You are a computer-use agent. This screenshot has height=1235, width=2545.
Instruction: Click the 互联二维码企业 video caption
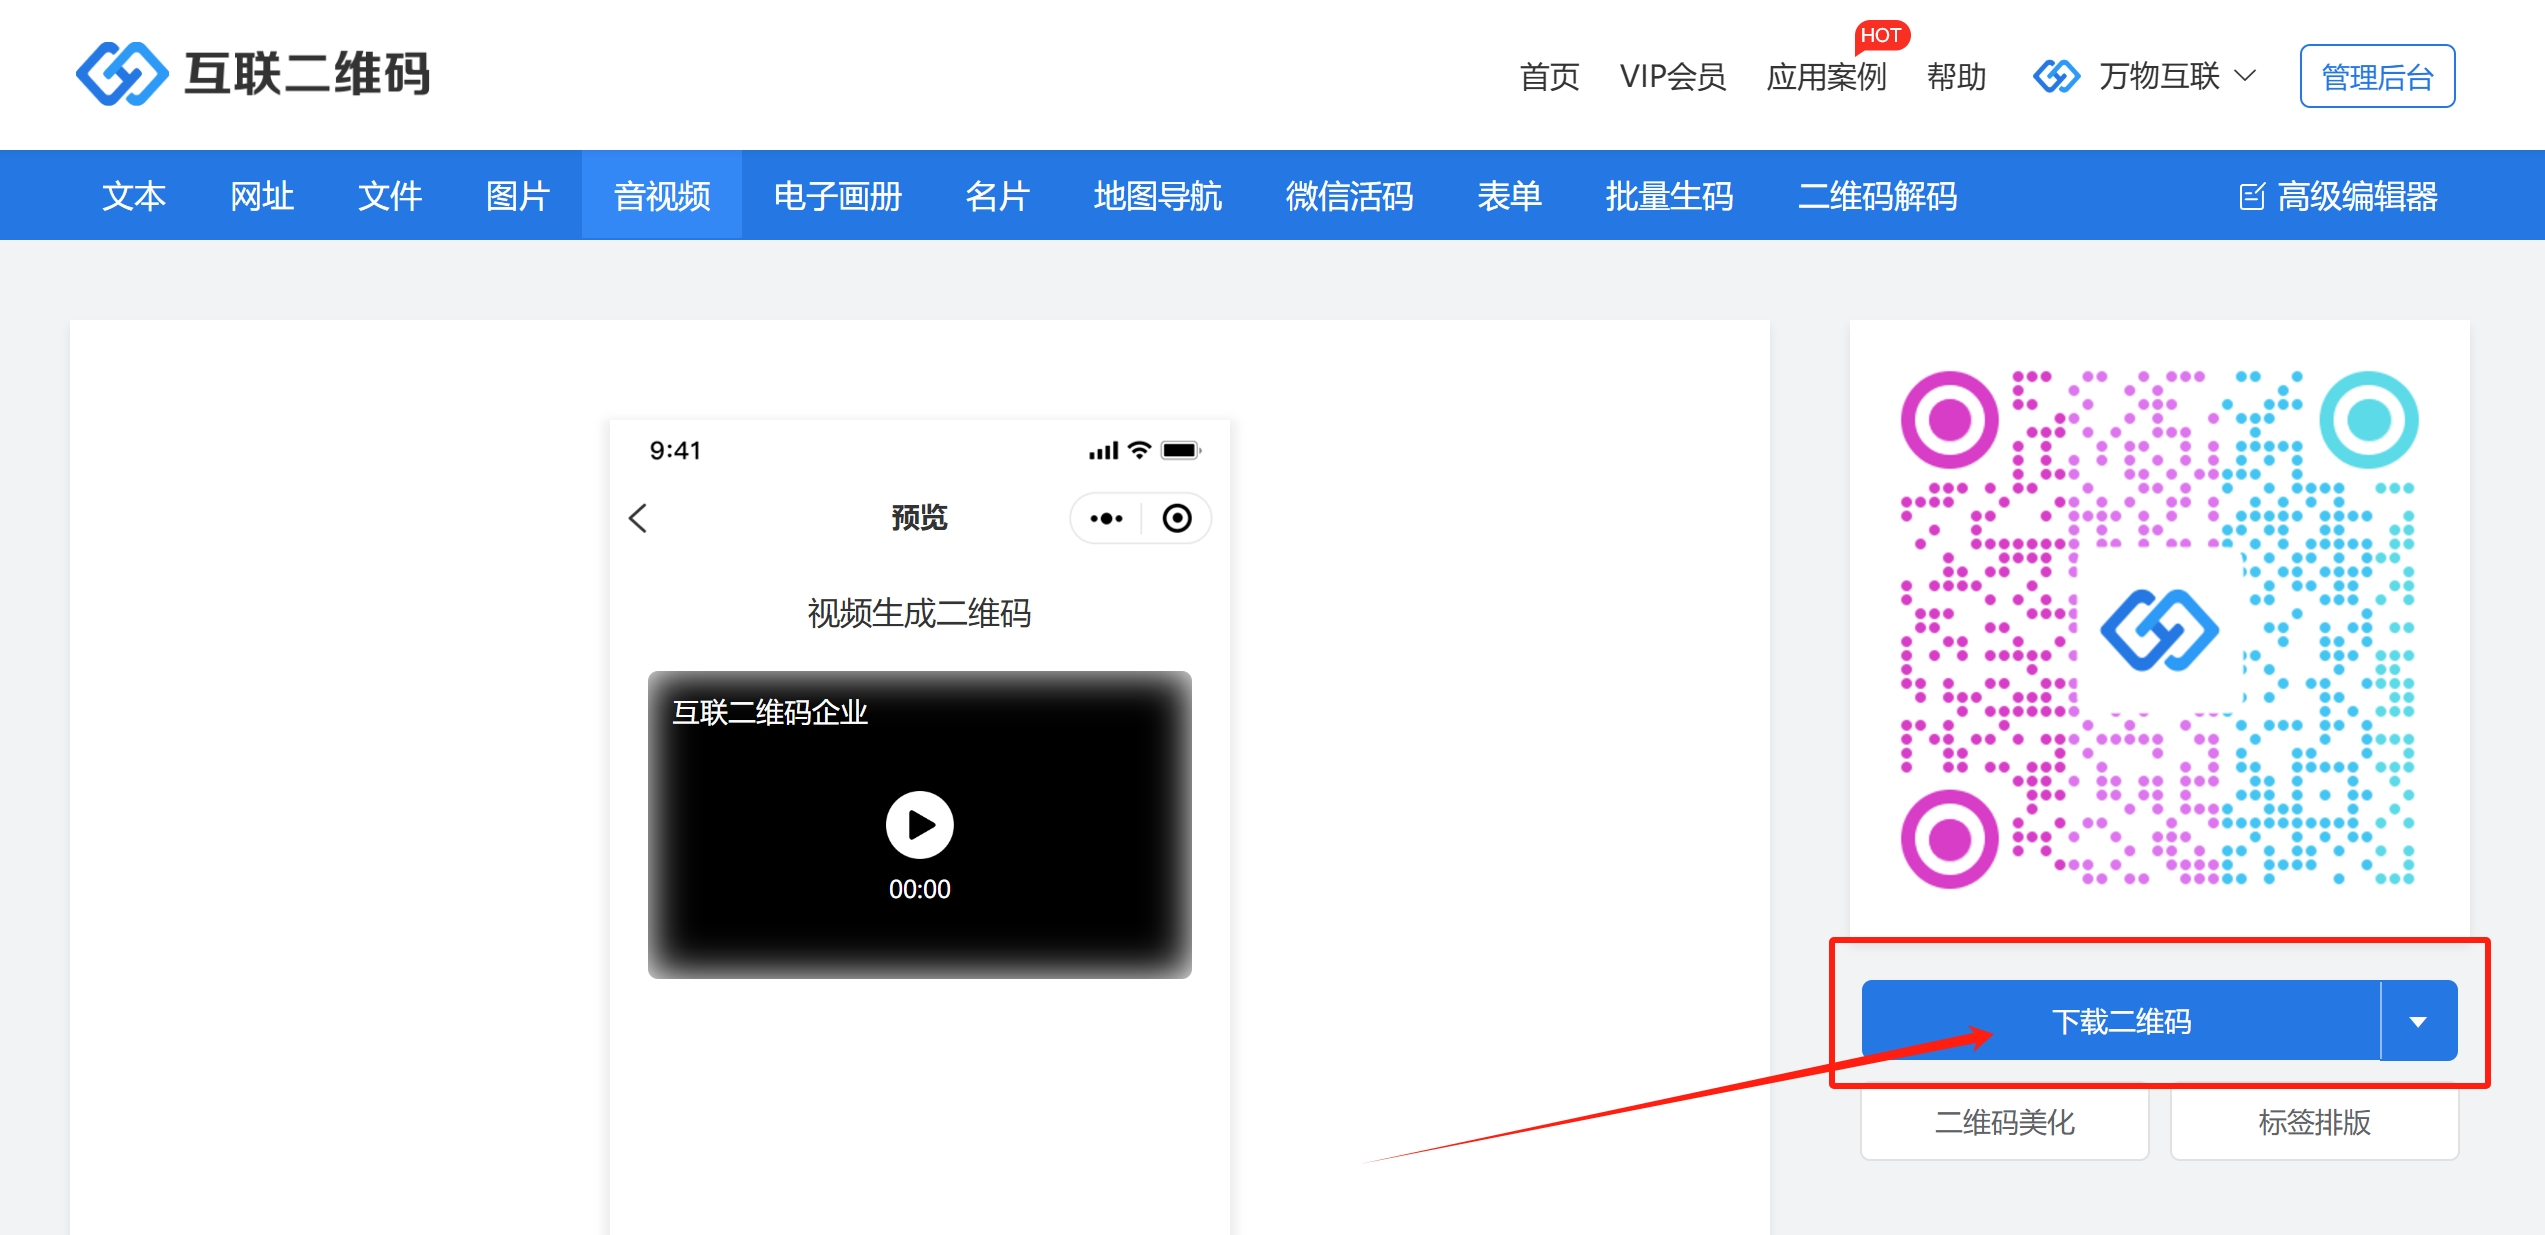click(x=770, y=712)
